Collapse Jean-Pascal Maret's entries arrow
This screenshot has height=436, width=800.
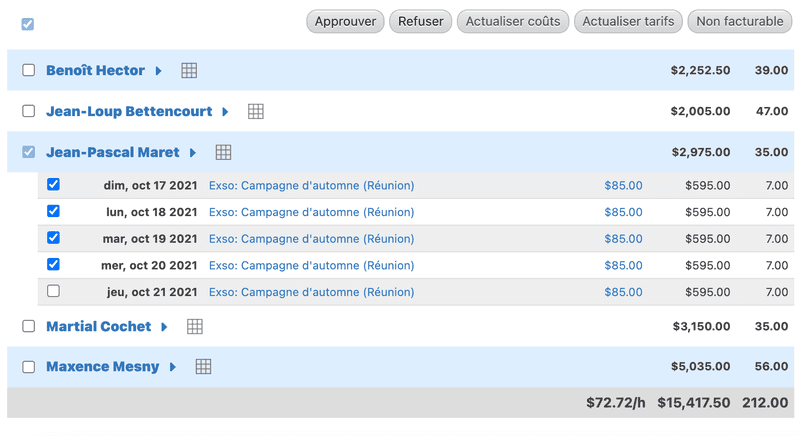click(193, 153)
